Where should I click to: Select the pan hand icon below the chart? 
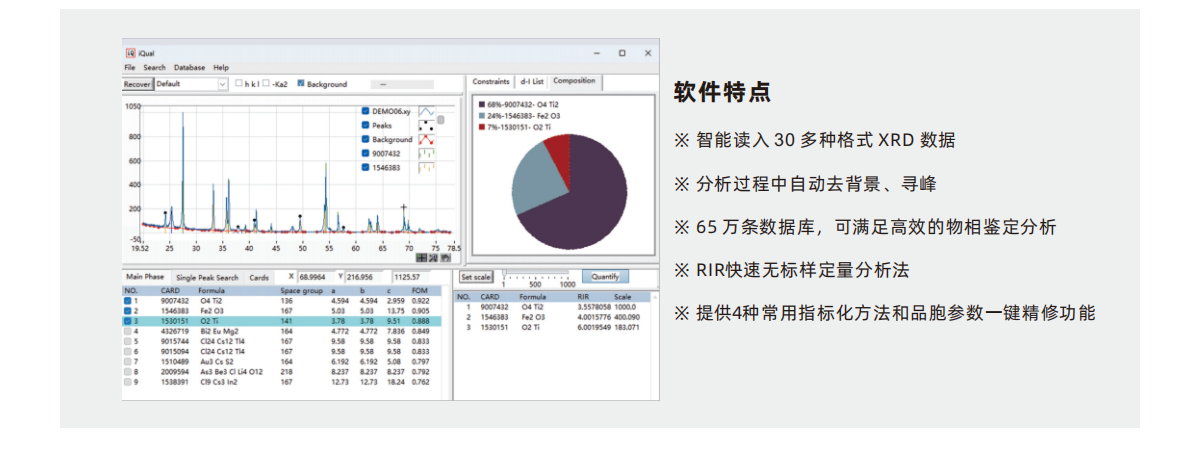[444, 257]
